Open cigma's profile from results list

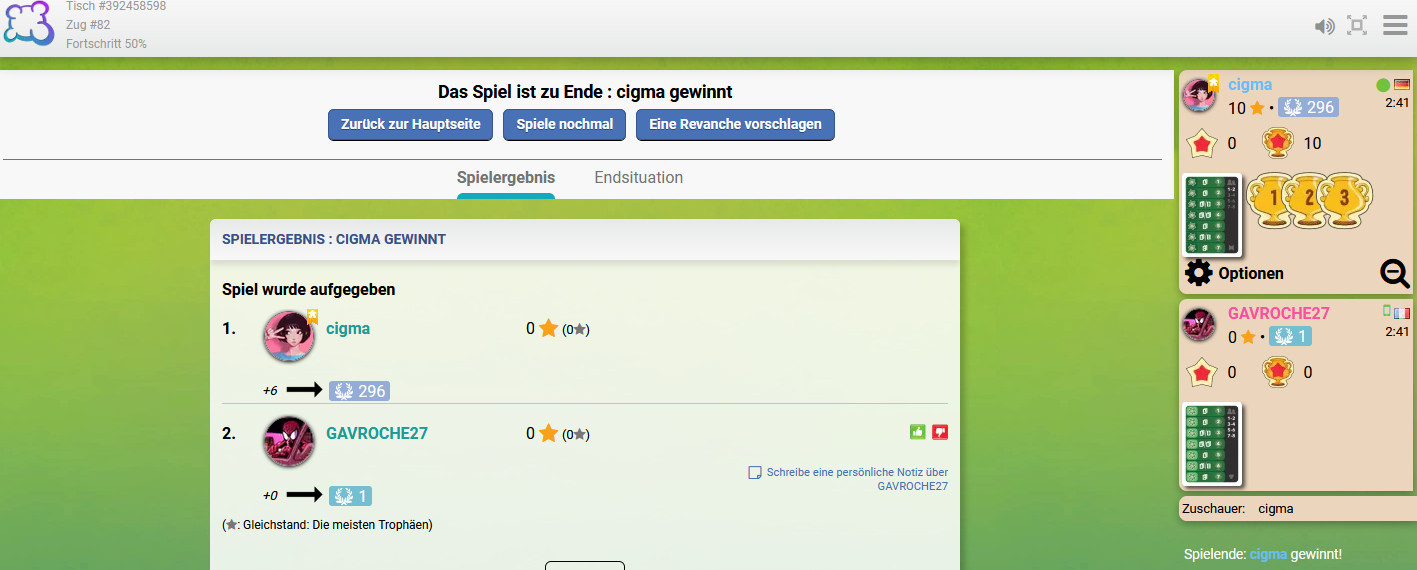348,328
